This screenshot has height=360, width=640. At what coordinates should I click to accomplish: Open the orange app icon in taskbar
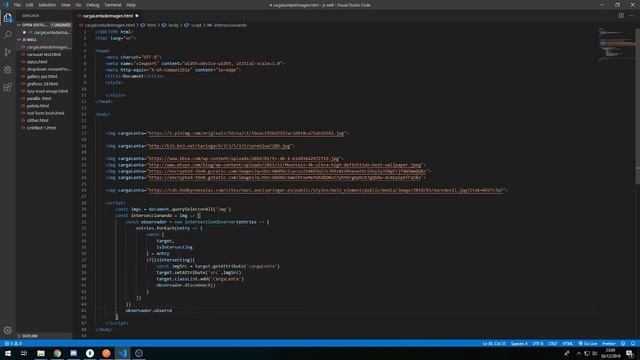point(106,353)
